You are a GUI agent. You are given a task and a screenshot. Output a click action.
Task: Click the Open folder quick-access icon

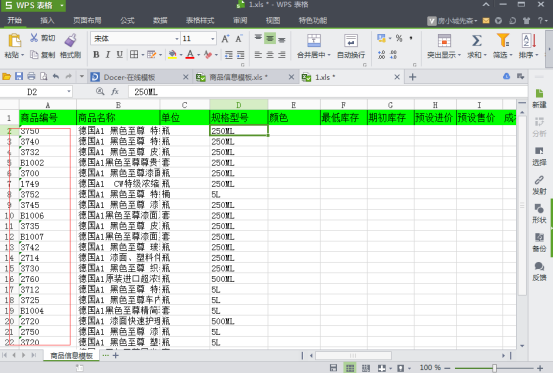6,77
